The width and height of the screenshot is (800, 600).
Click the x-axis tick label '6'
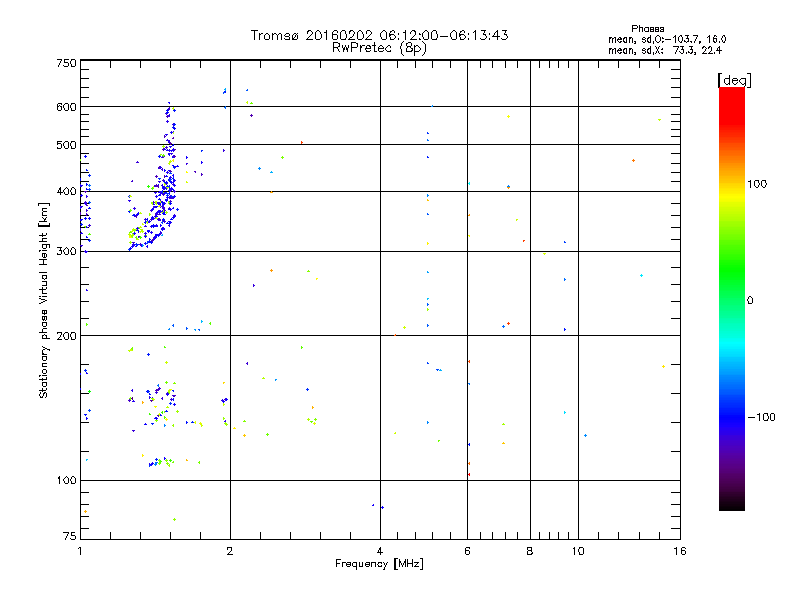pyautogui.click(x=467, y=551)
